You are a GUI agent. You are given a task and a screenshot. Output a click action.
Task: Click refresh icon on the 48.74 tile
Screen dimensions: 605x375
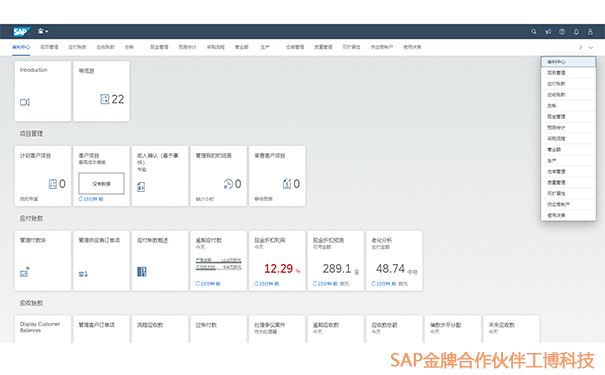(373, 284)
